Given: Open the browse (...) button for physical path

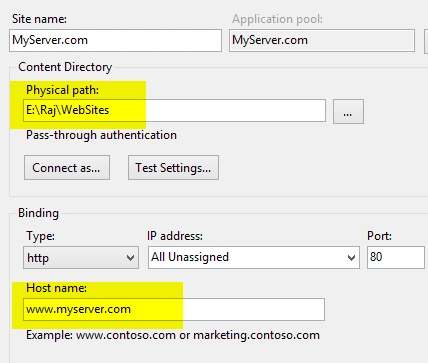Looking at the screenshot, I should point(348,112).
